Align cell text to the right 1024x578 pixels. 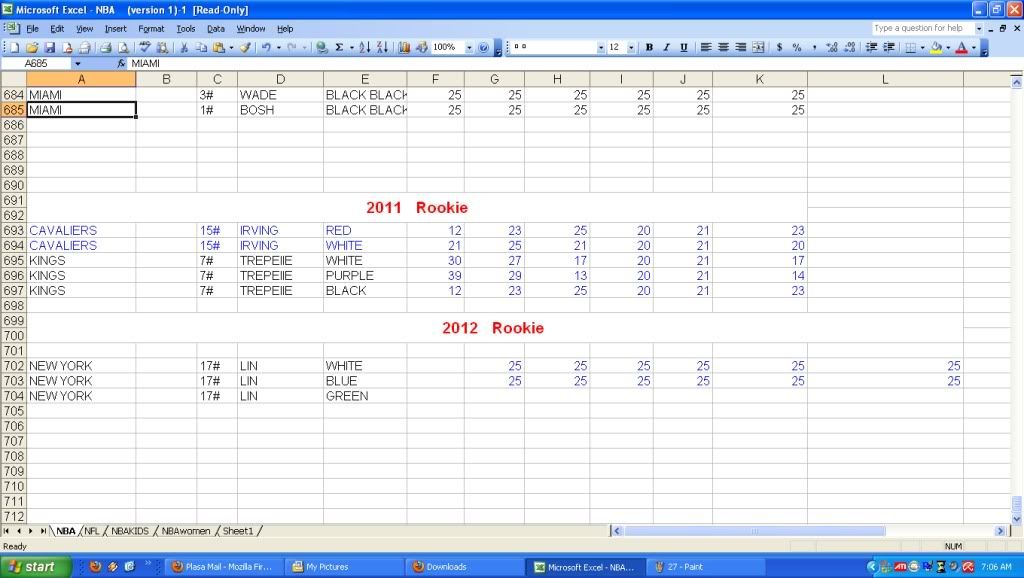pos(741,47)
